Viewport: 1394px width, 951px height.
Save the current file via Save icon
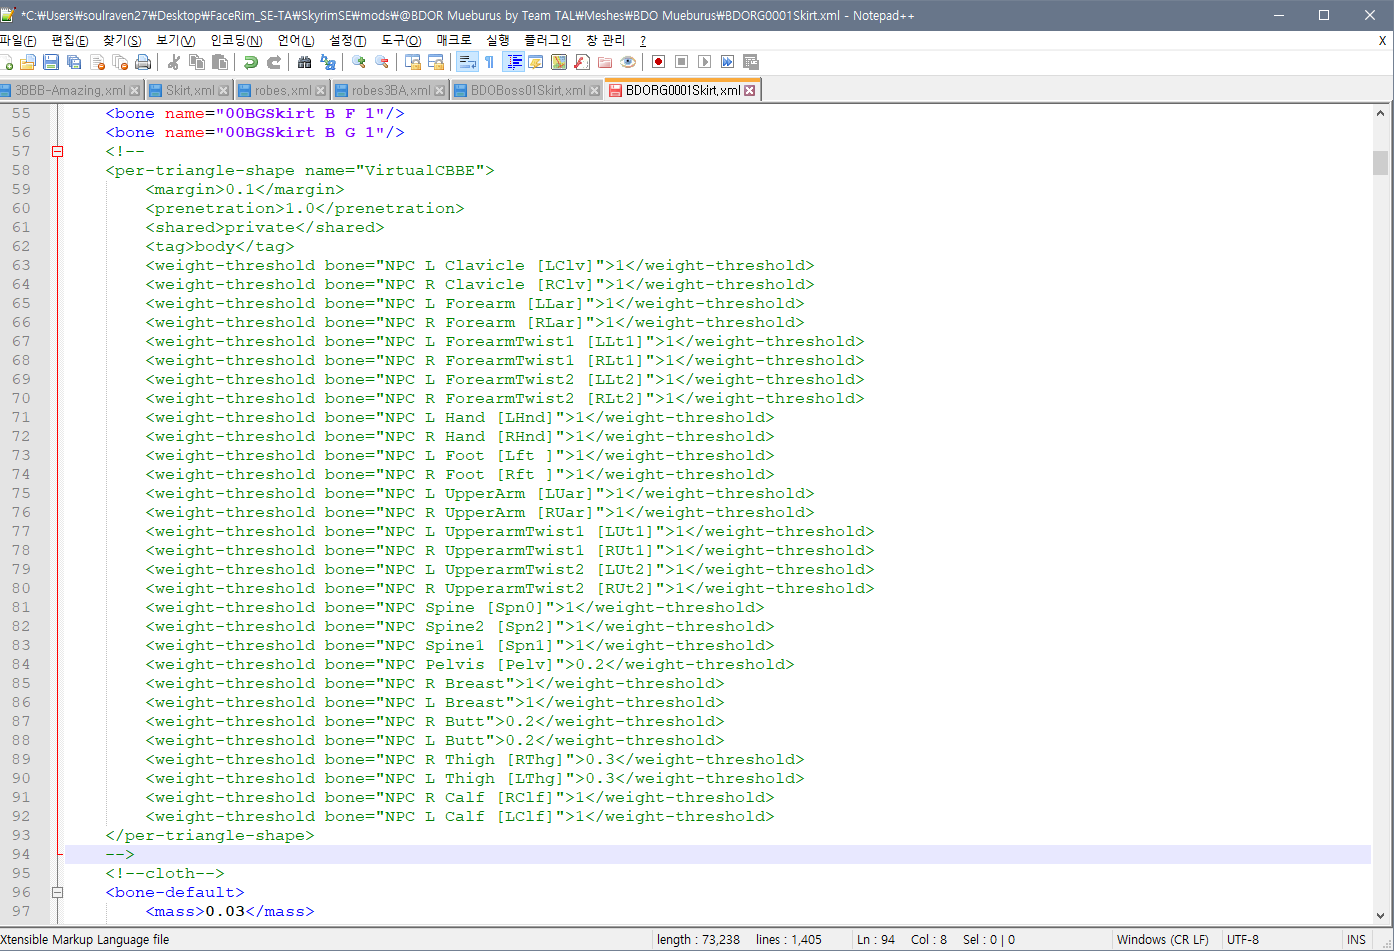tap(51, 62)
